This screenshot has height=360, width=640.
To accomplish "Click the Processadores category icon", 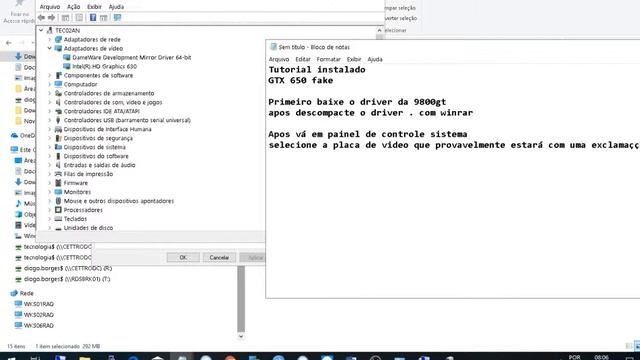I will [x=58, y=210].
